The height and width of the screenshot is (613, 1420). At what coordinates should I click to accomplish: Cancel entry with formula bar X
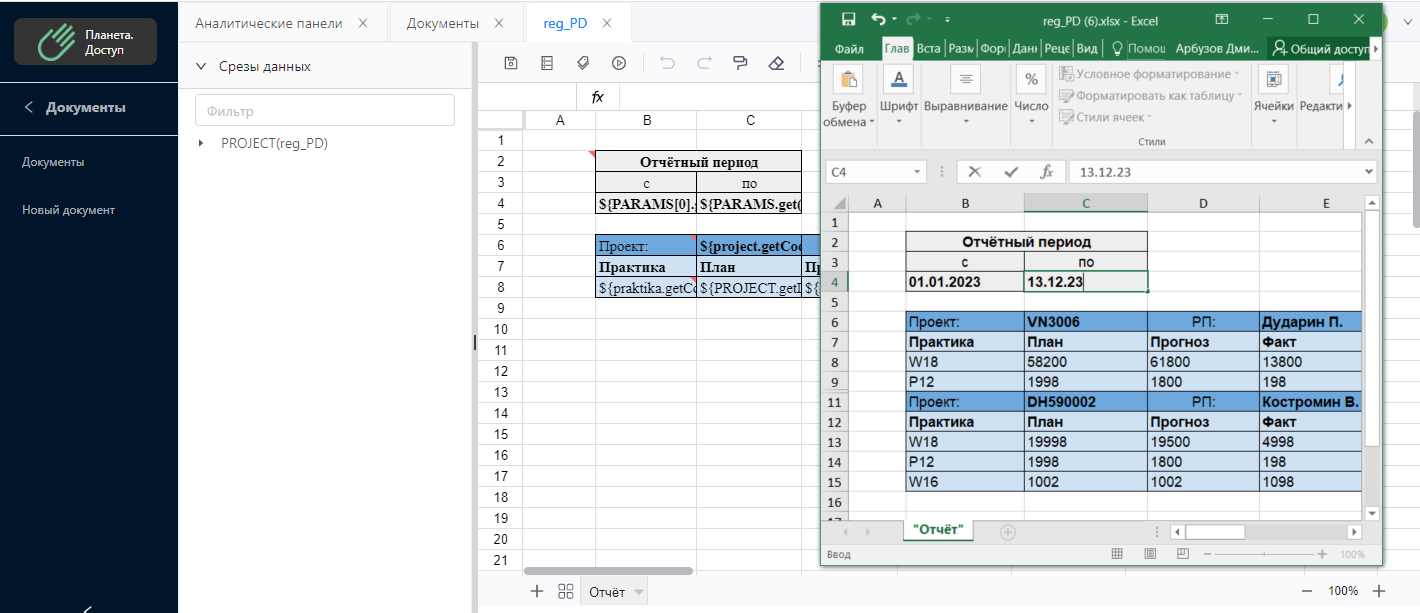coord(975,172)
